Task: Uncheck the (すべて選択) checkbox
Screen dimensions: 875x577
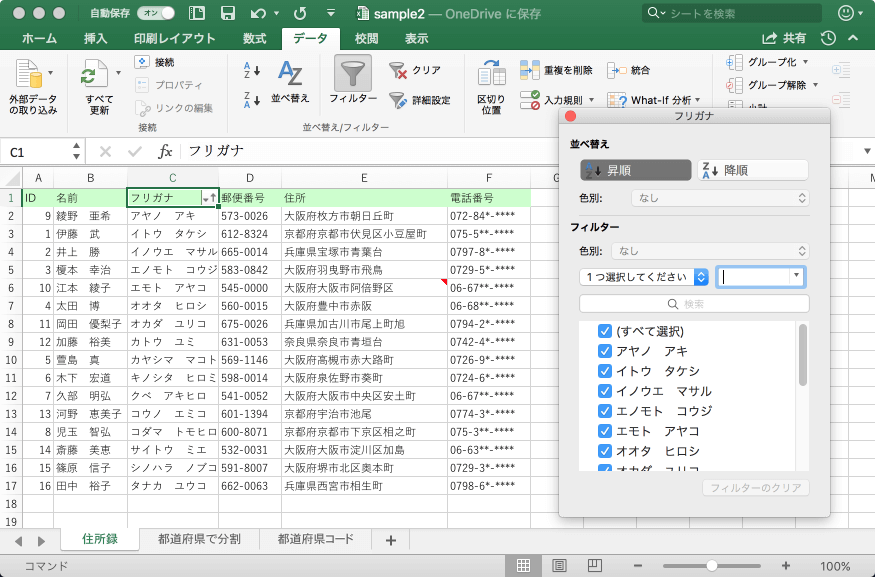Action: click(x=604, y=331)
